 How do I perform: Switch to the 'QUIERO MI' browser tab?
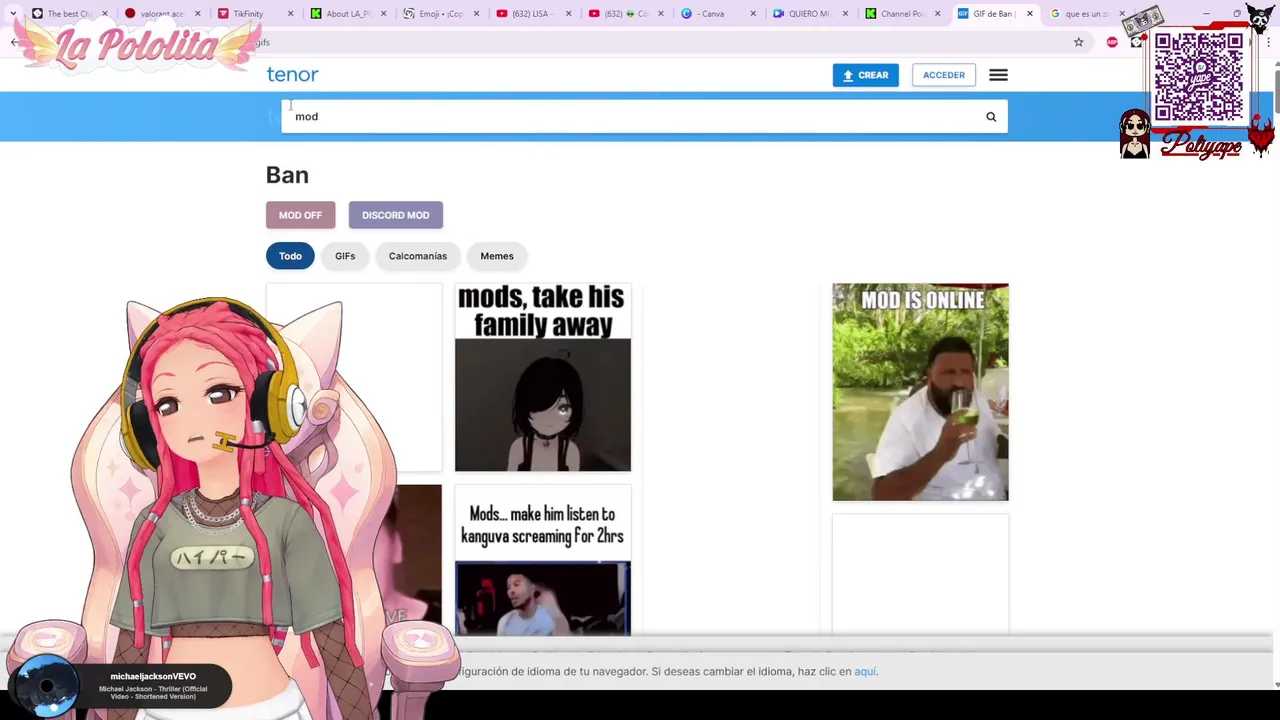[808, 14]
